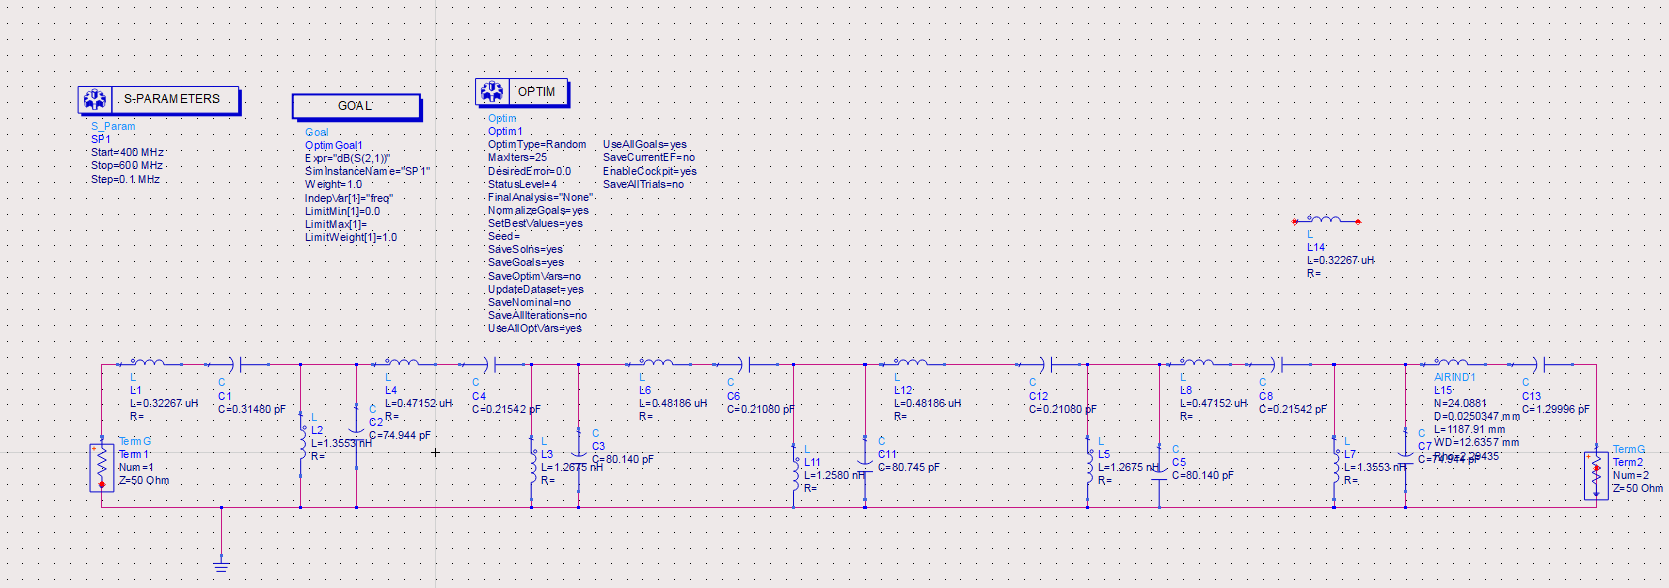Image resolution: width=1669 pixels, height=588 pixels.
Task: Click C11 value C=80.745 pF
Action: (x=909, y=468)
